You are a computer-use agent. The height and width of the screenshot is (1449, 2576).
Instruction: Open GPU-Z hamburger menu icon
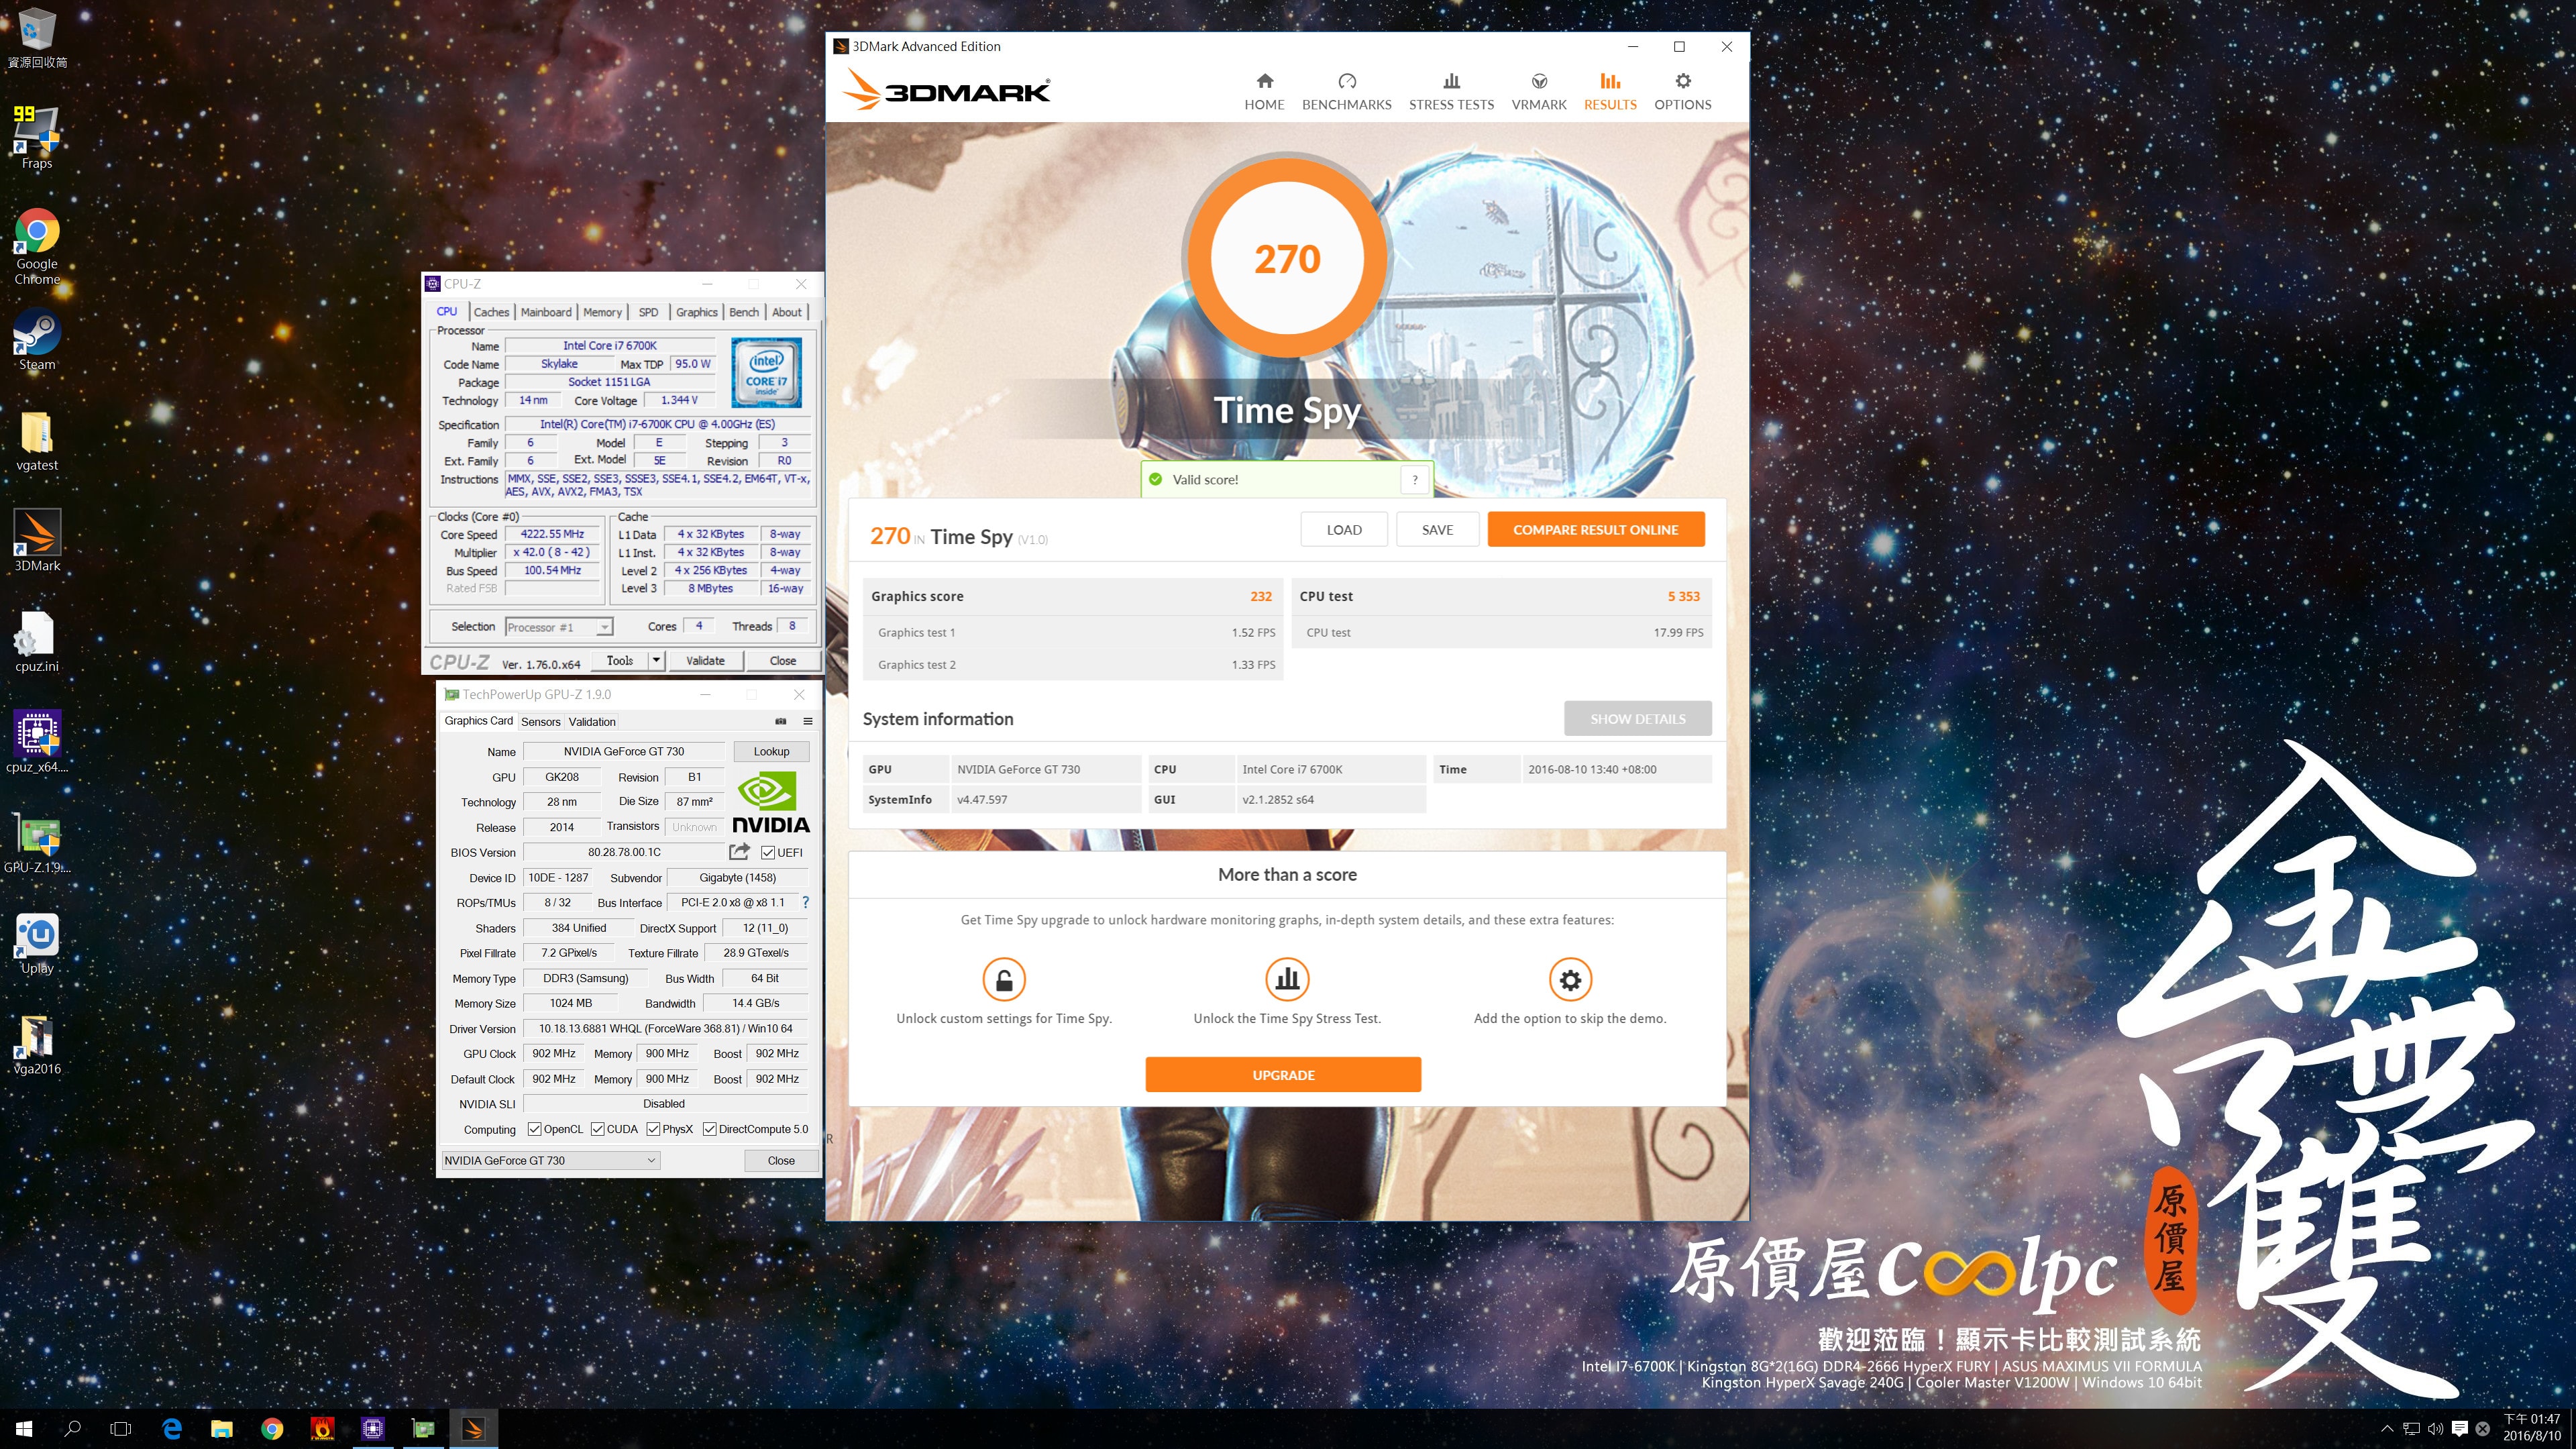click(807, 721)
